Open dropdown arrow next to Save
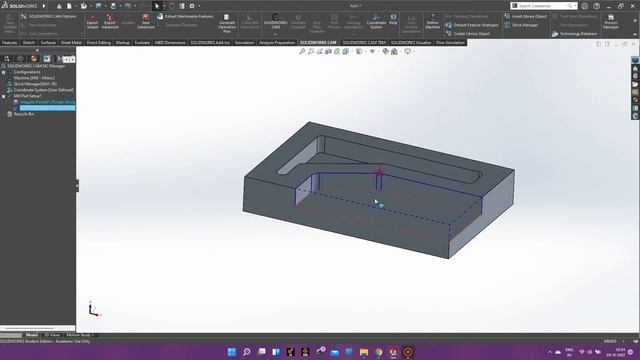 (105, 6)
